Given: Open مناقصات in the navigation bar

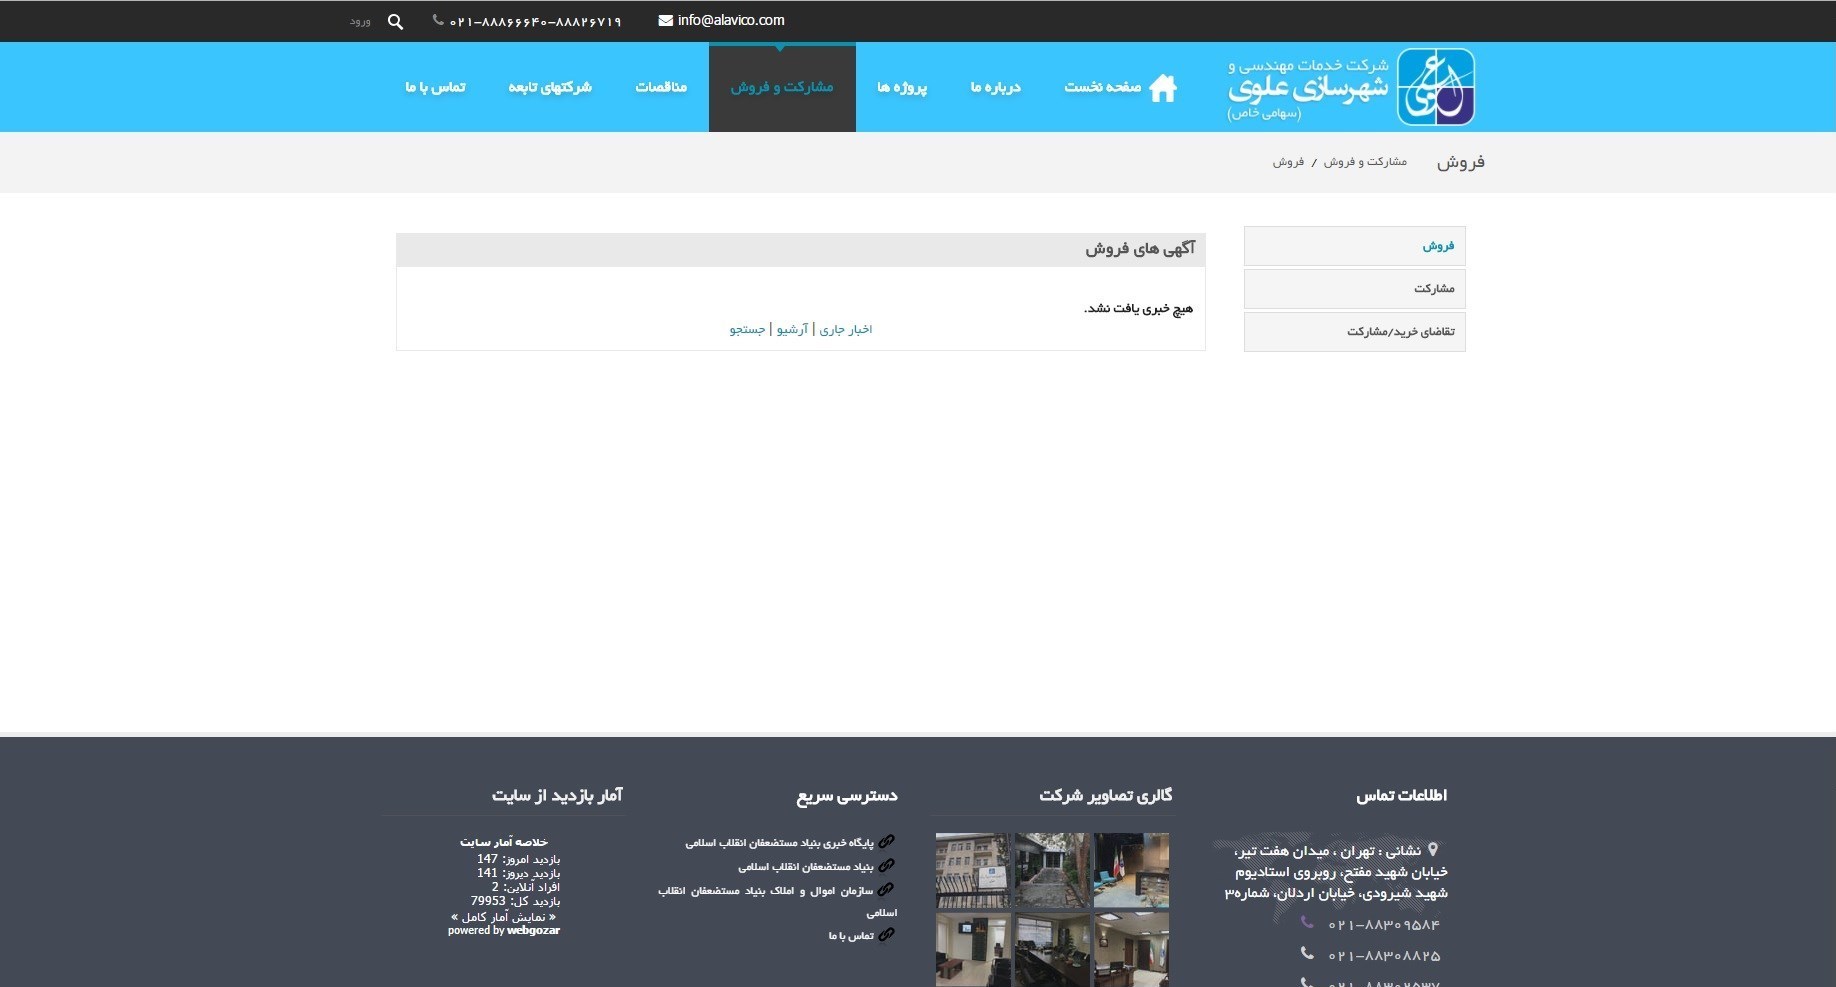Looking at the screenshot, I should 661,87.
